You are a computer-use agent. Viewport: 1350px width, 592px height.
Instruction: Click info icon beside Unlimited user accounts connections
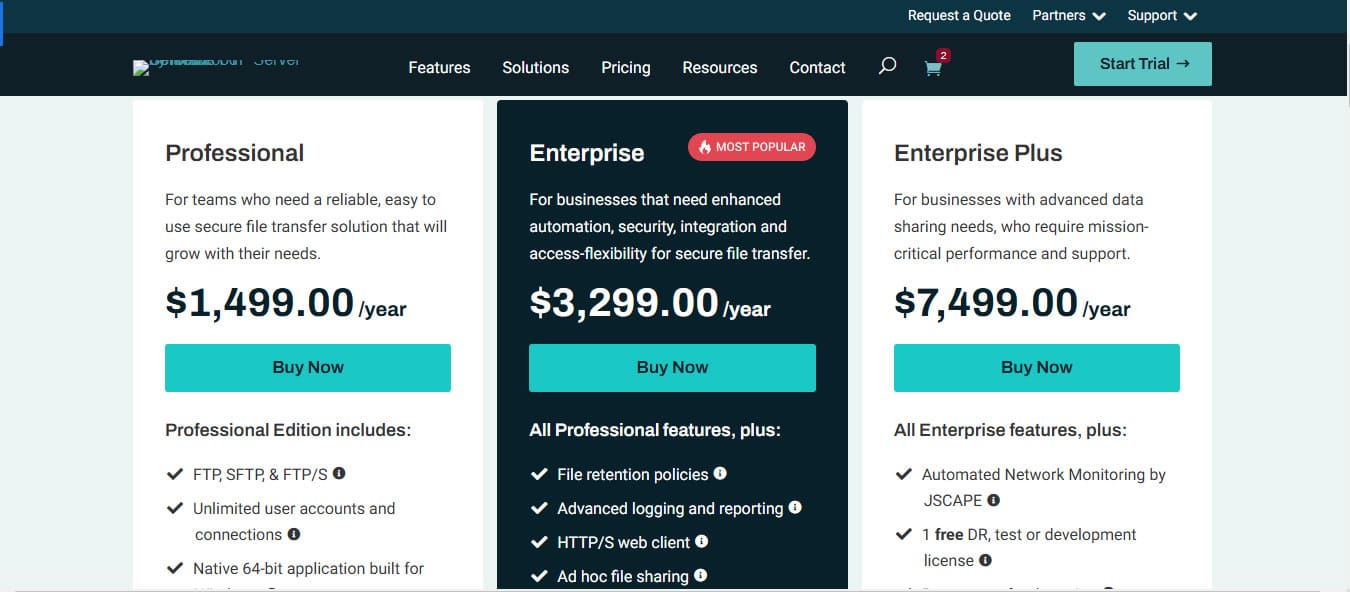click(294, 534)
